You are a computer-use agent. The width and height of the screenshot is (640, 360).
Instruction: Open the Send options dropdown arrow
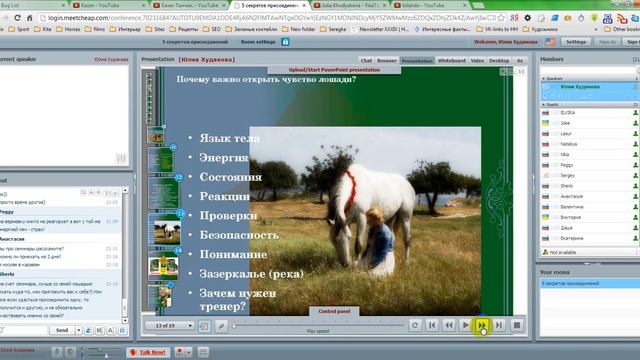(78, 330)
